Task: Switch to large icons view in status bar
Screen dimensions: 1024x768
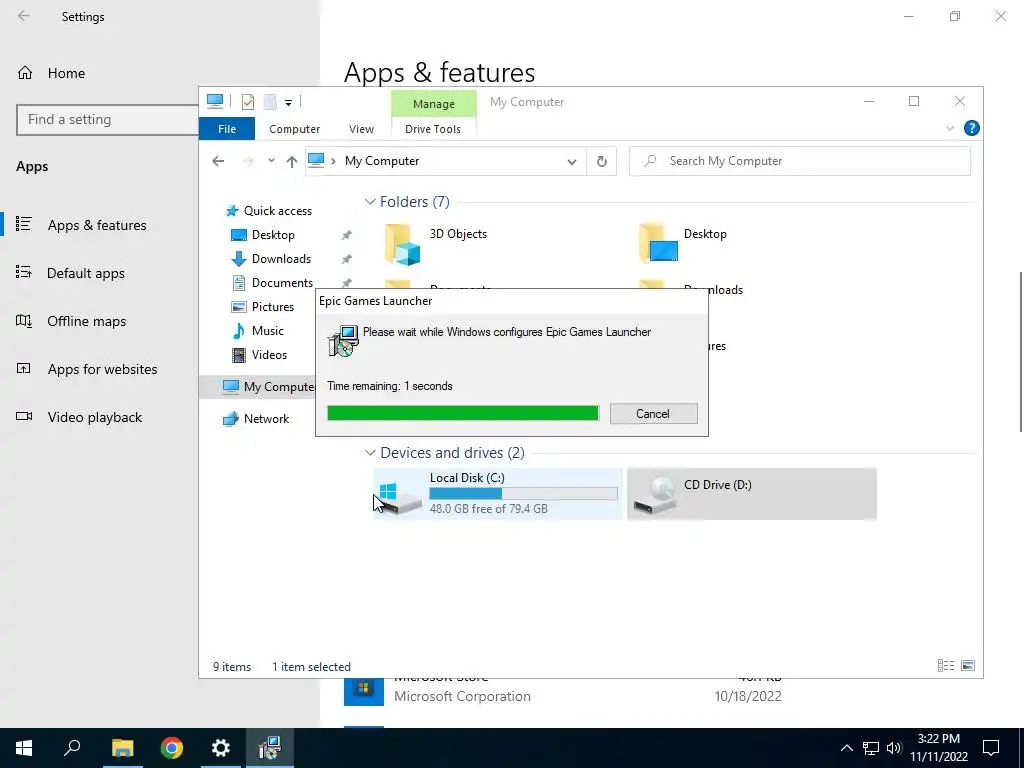Action: (x=968, y=665)
